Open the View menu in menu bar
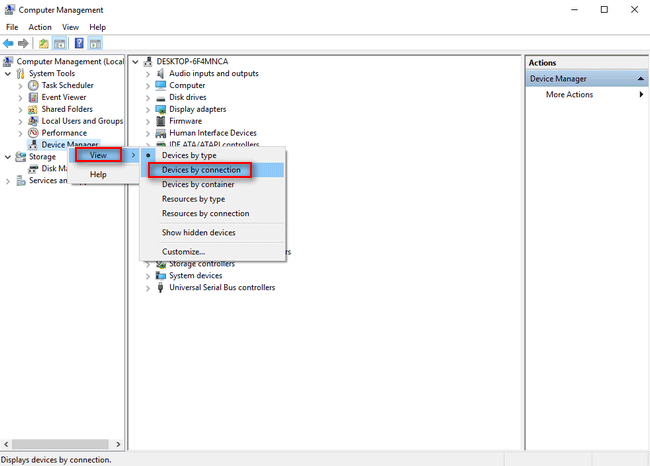 pyautogui.click(x=70, y=27)
